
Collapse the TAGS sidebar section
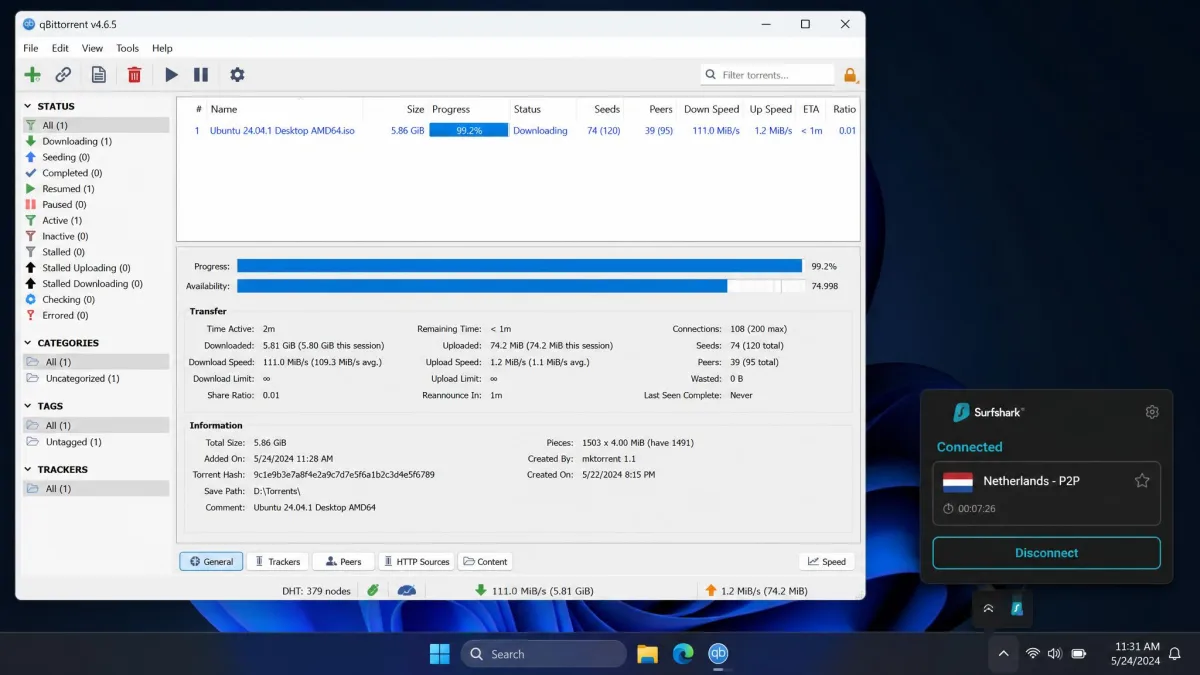point(28,406)
